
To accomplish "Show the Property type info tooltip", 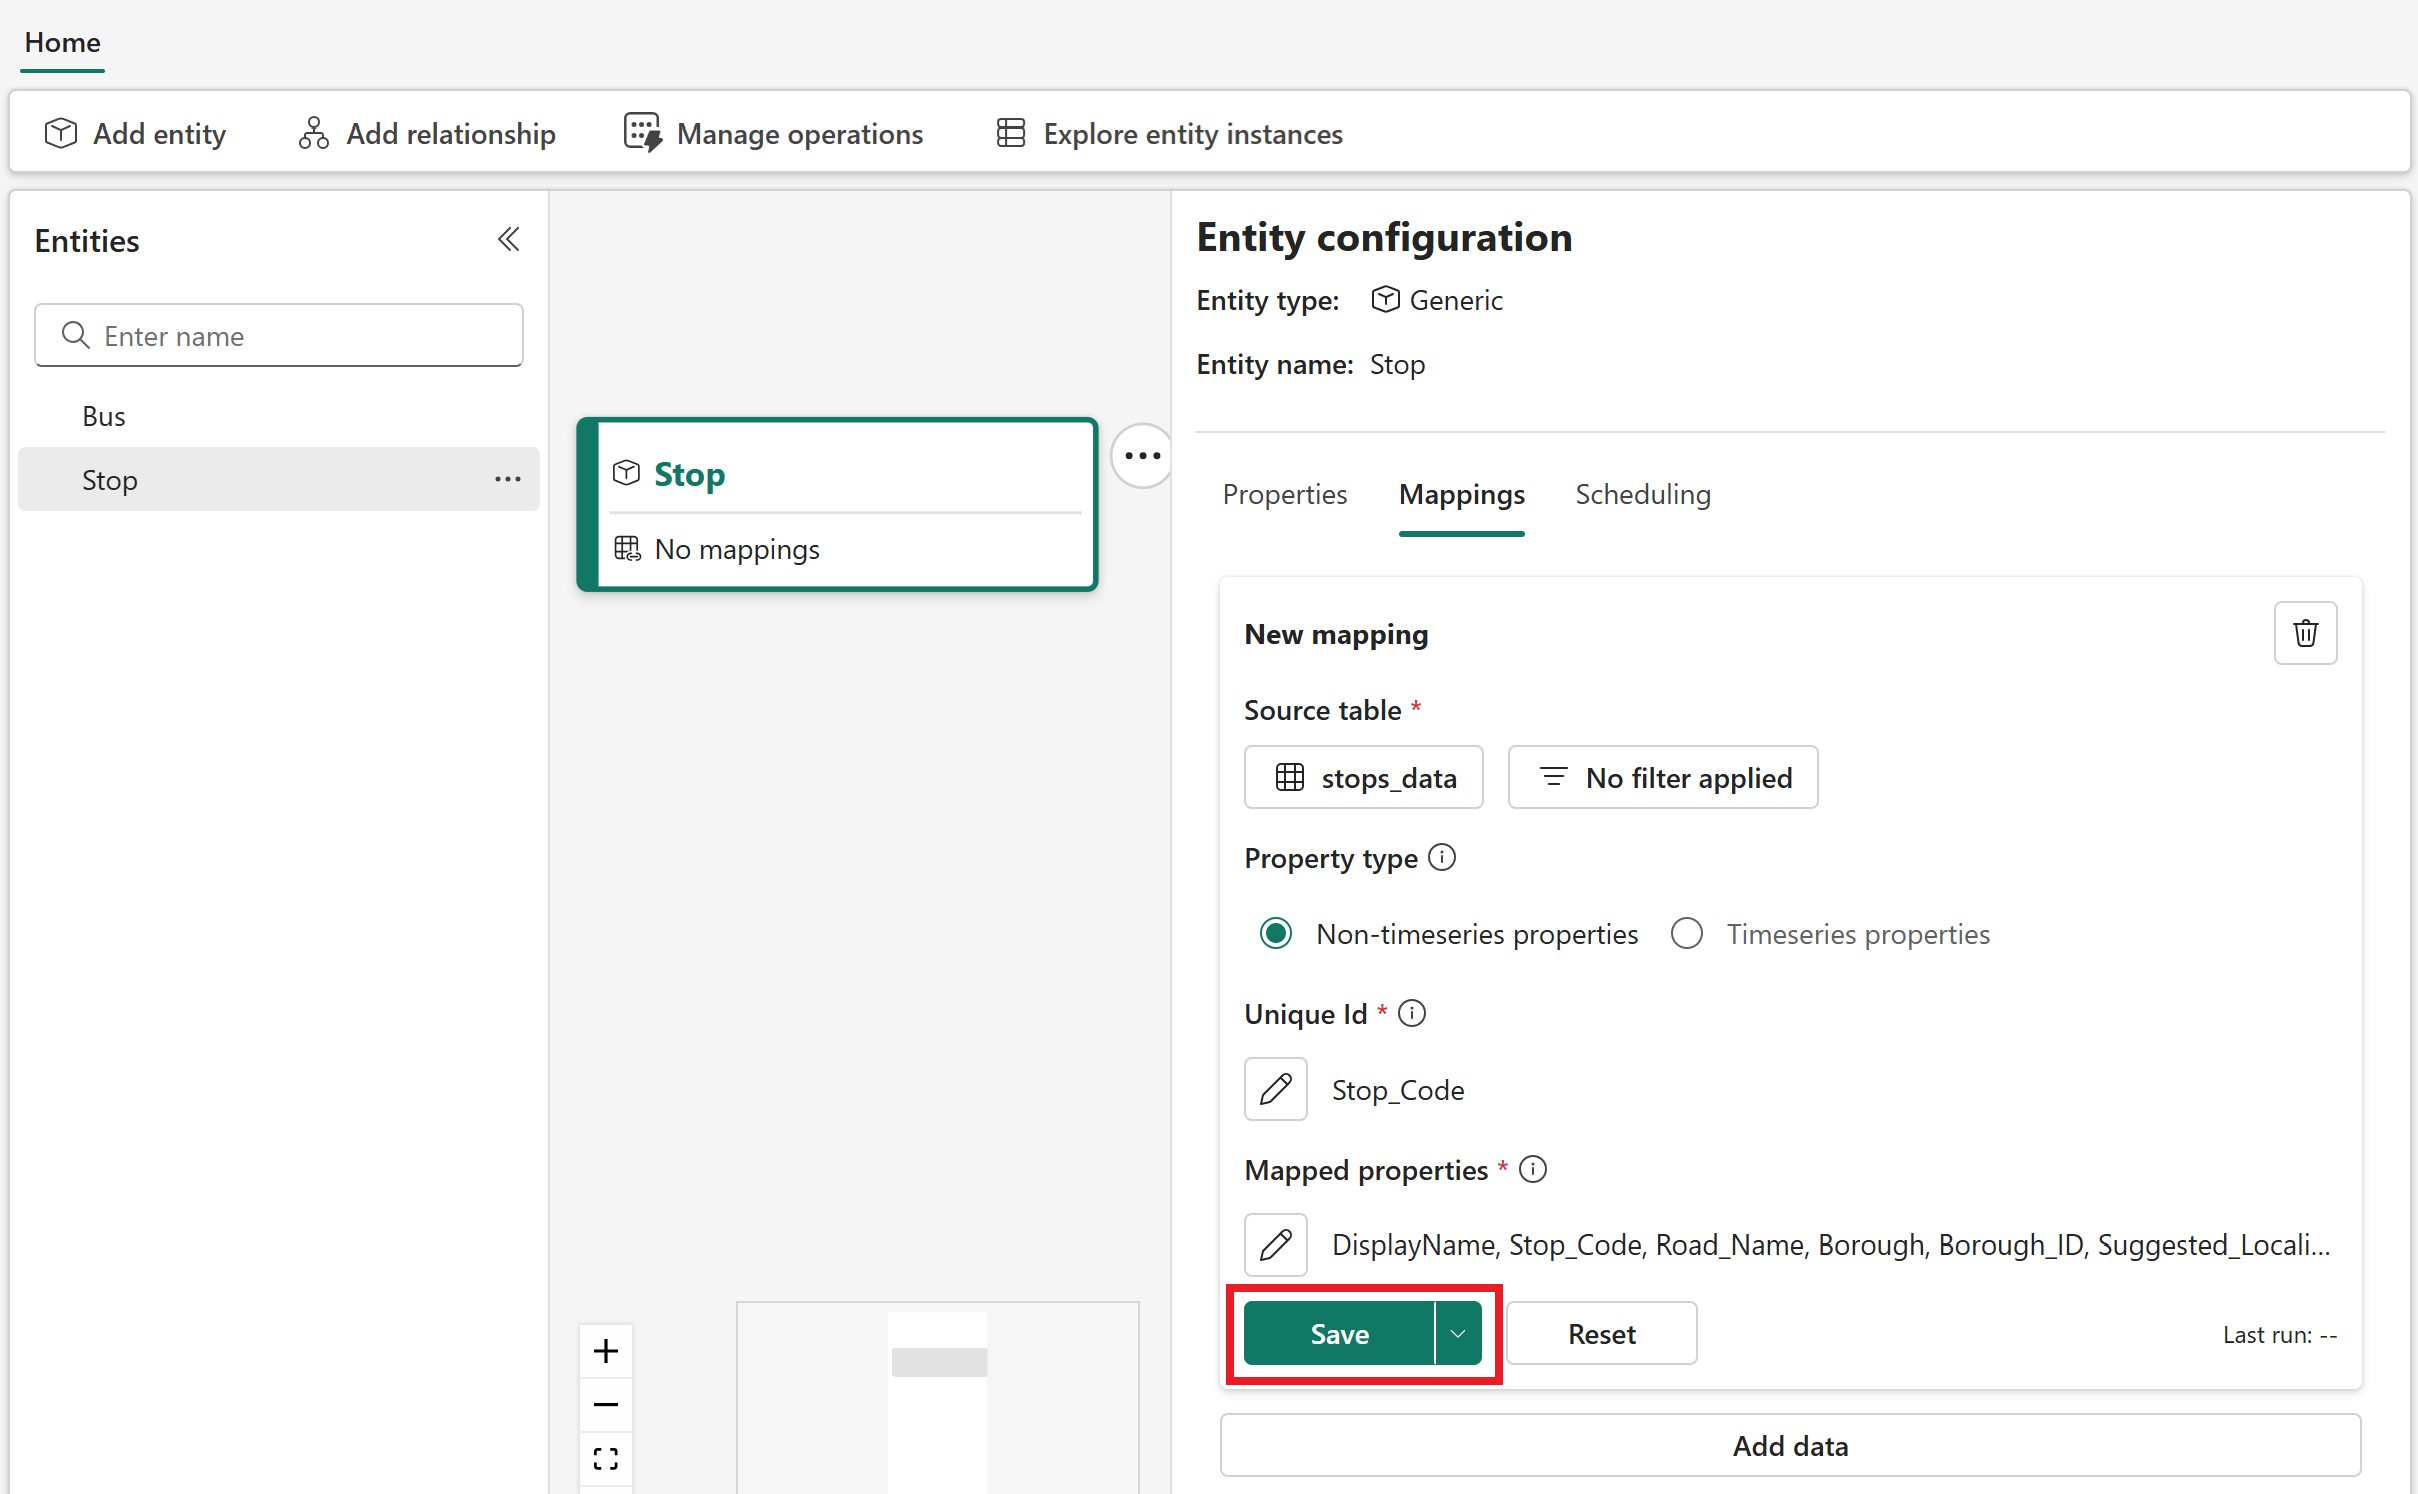I will (x=1442, y=857).
